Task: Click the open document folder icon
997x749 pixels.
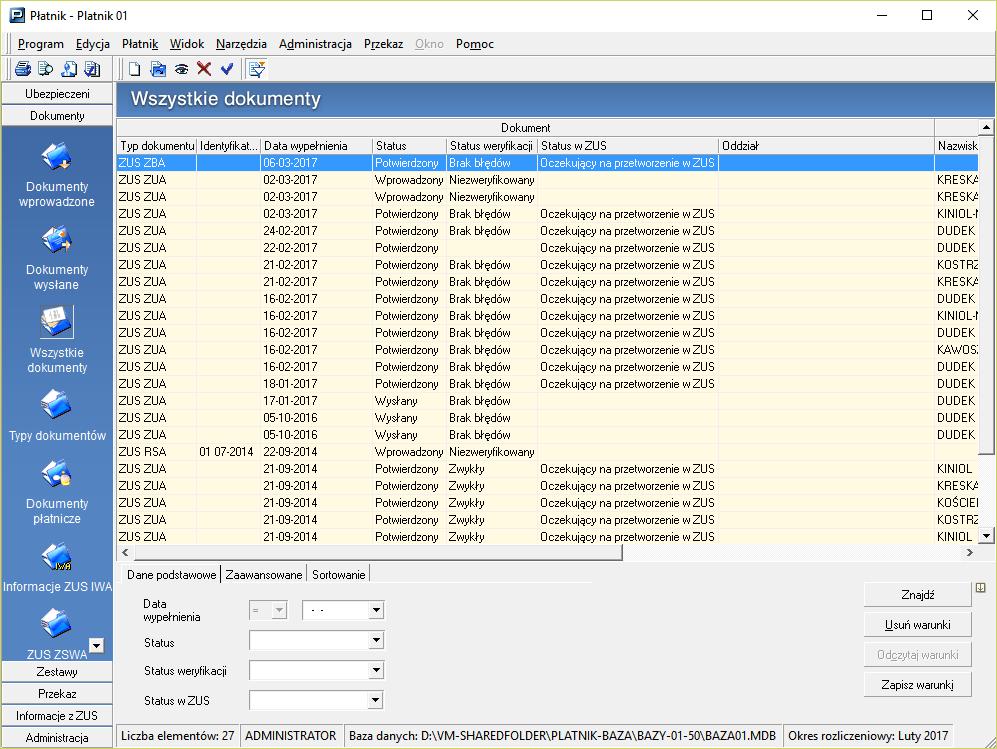Action: click(158, 69)
